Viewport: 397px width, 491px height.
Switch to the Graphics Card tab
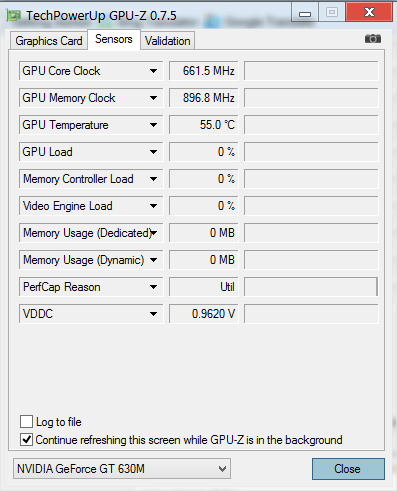49,41
